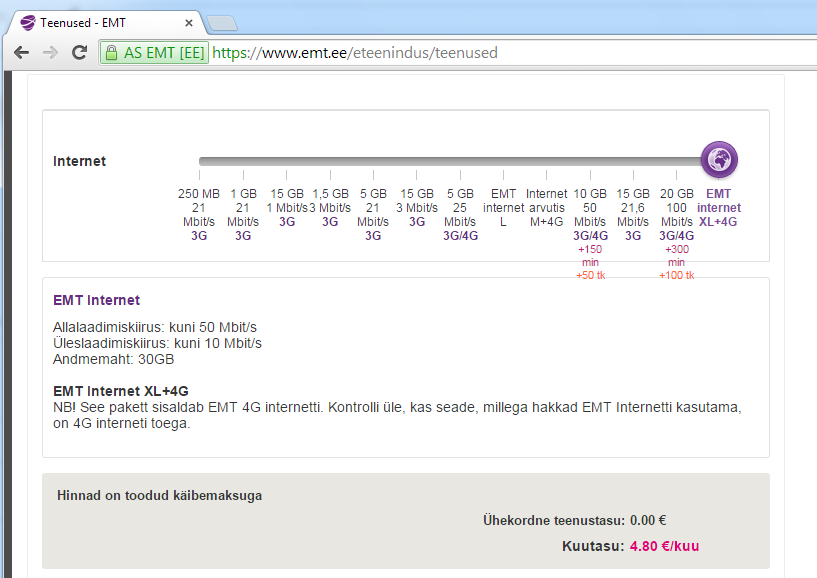The height and width of the screenshot is (578, 817).
Task: Select the 15 GB 1 Mbit/s 3G option
Action: (287, 207)
